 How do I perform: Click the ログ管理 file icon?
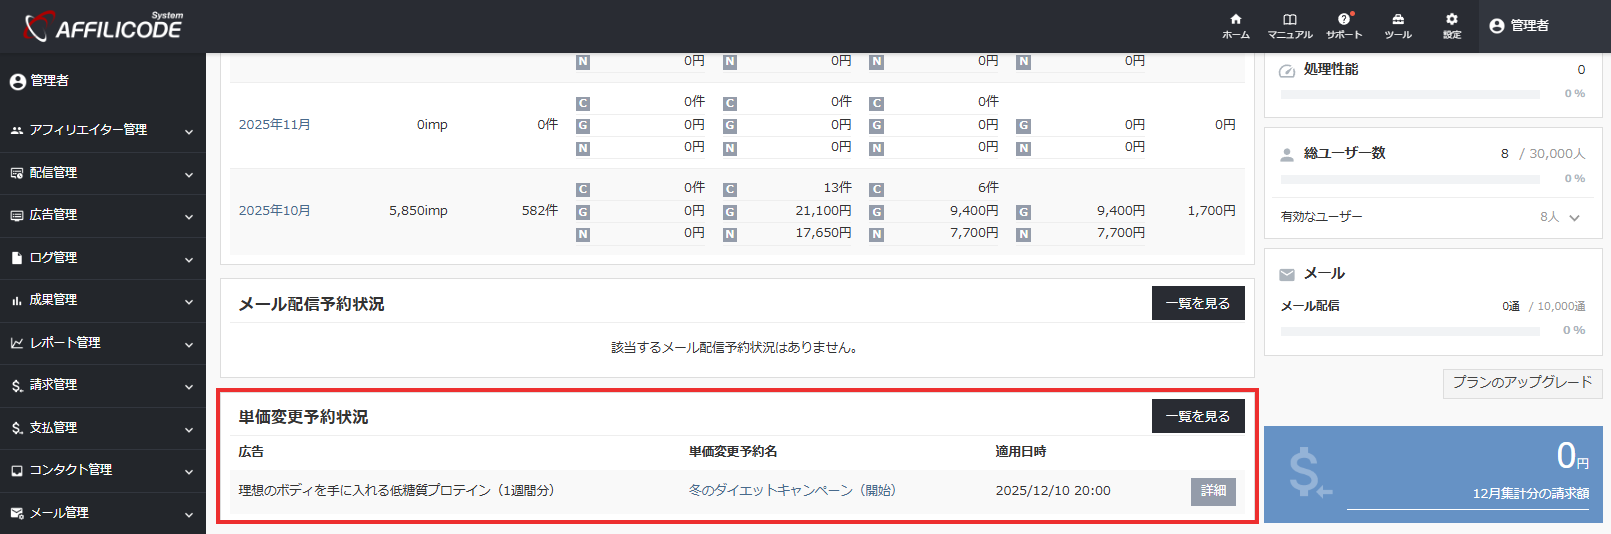pyautogui.click(x=17, y=258)
